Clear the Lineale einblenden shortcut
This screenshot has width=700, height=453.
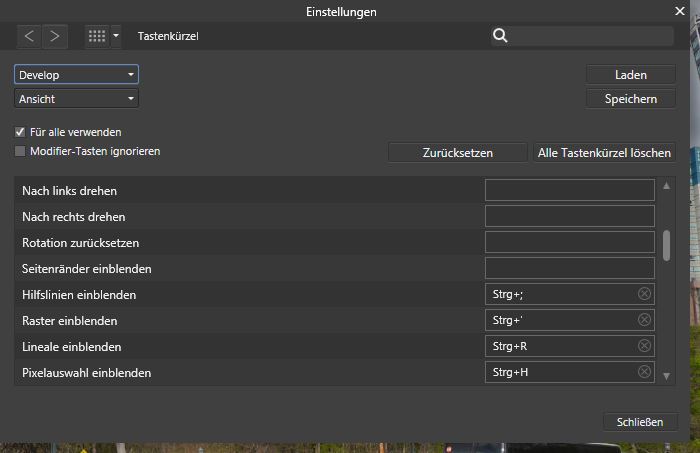click(x=644, y=345)
